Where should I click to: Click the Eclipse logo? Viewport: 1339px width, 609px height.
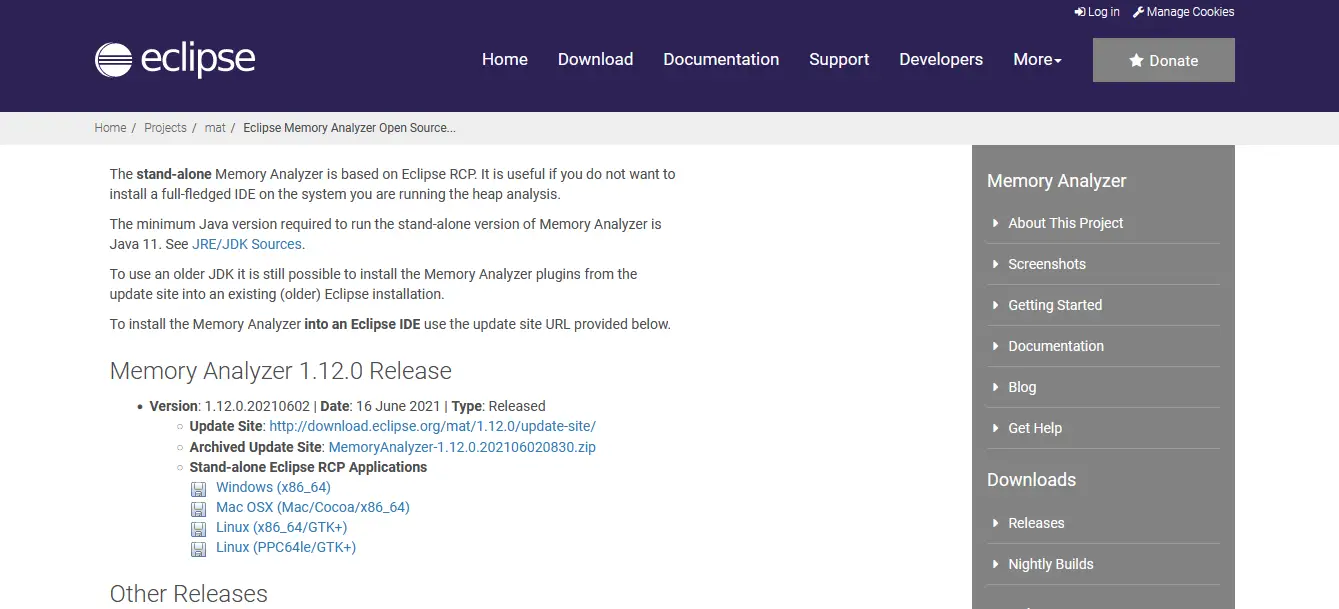175,60
